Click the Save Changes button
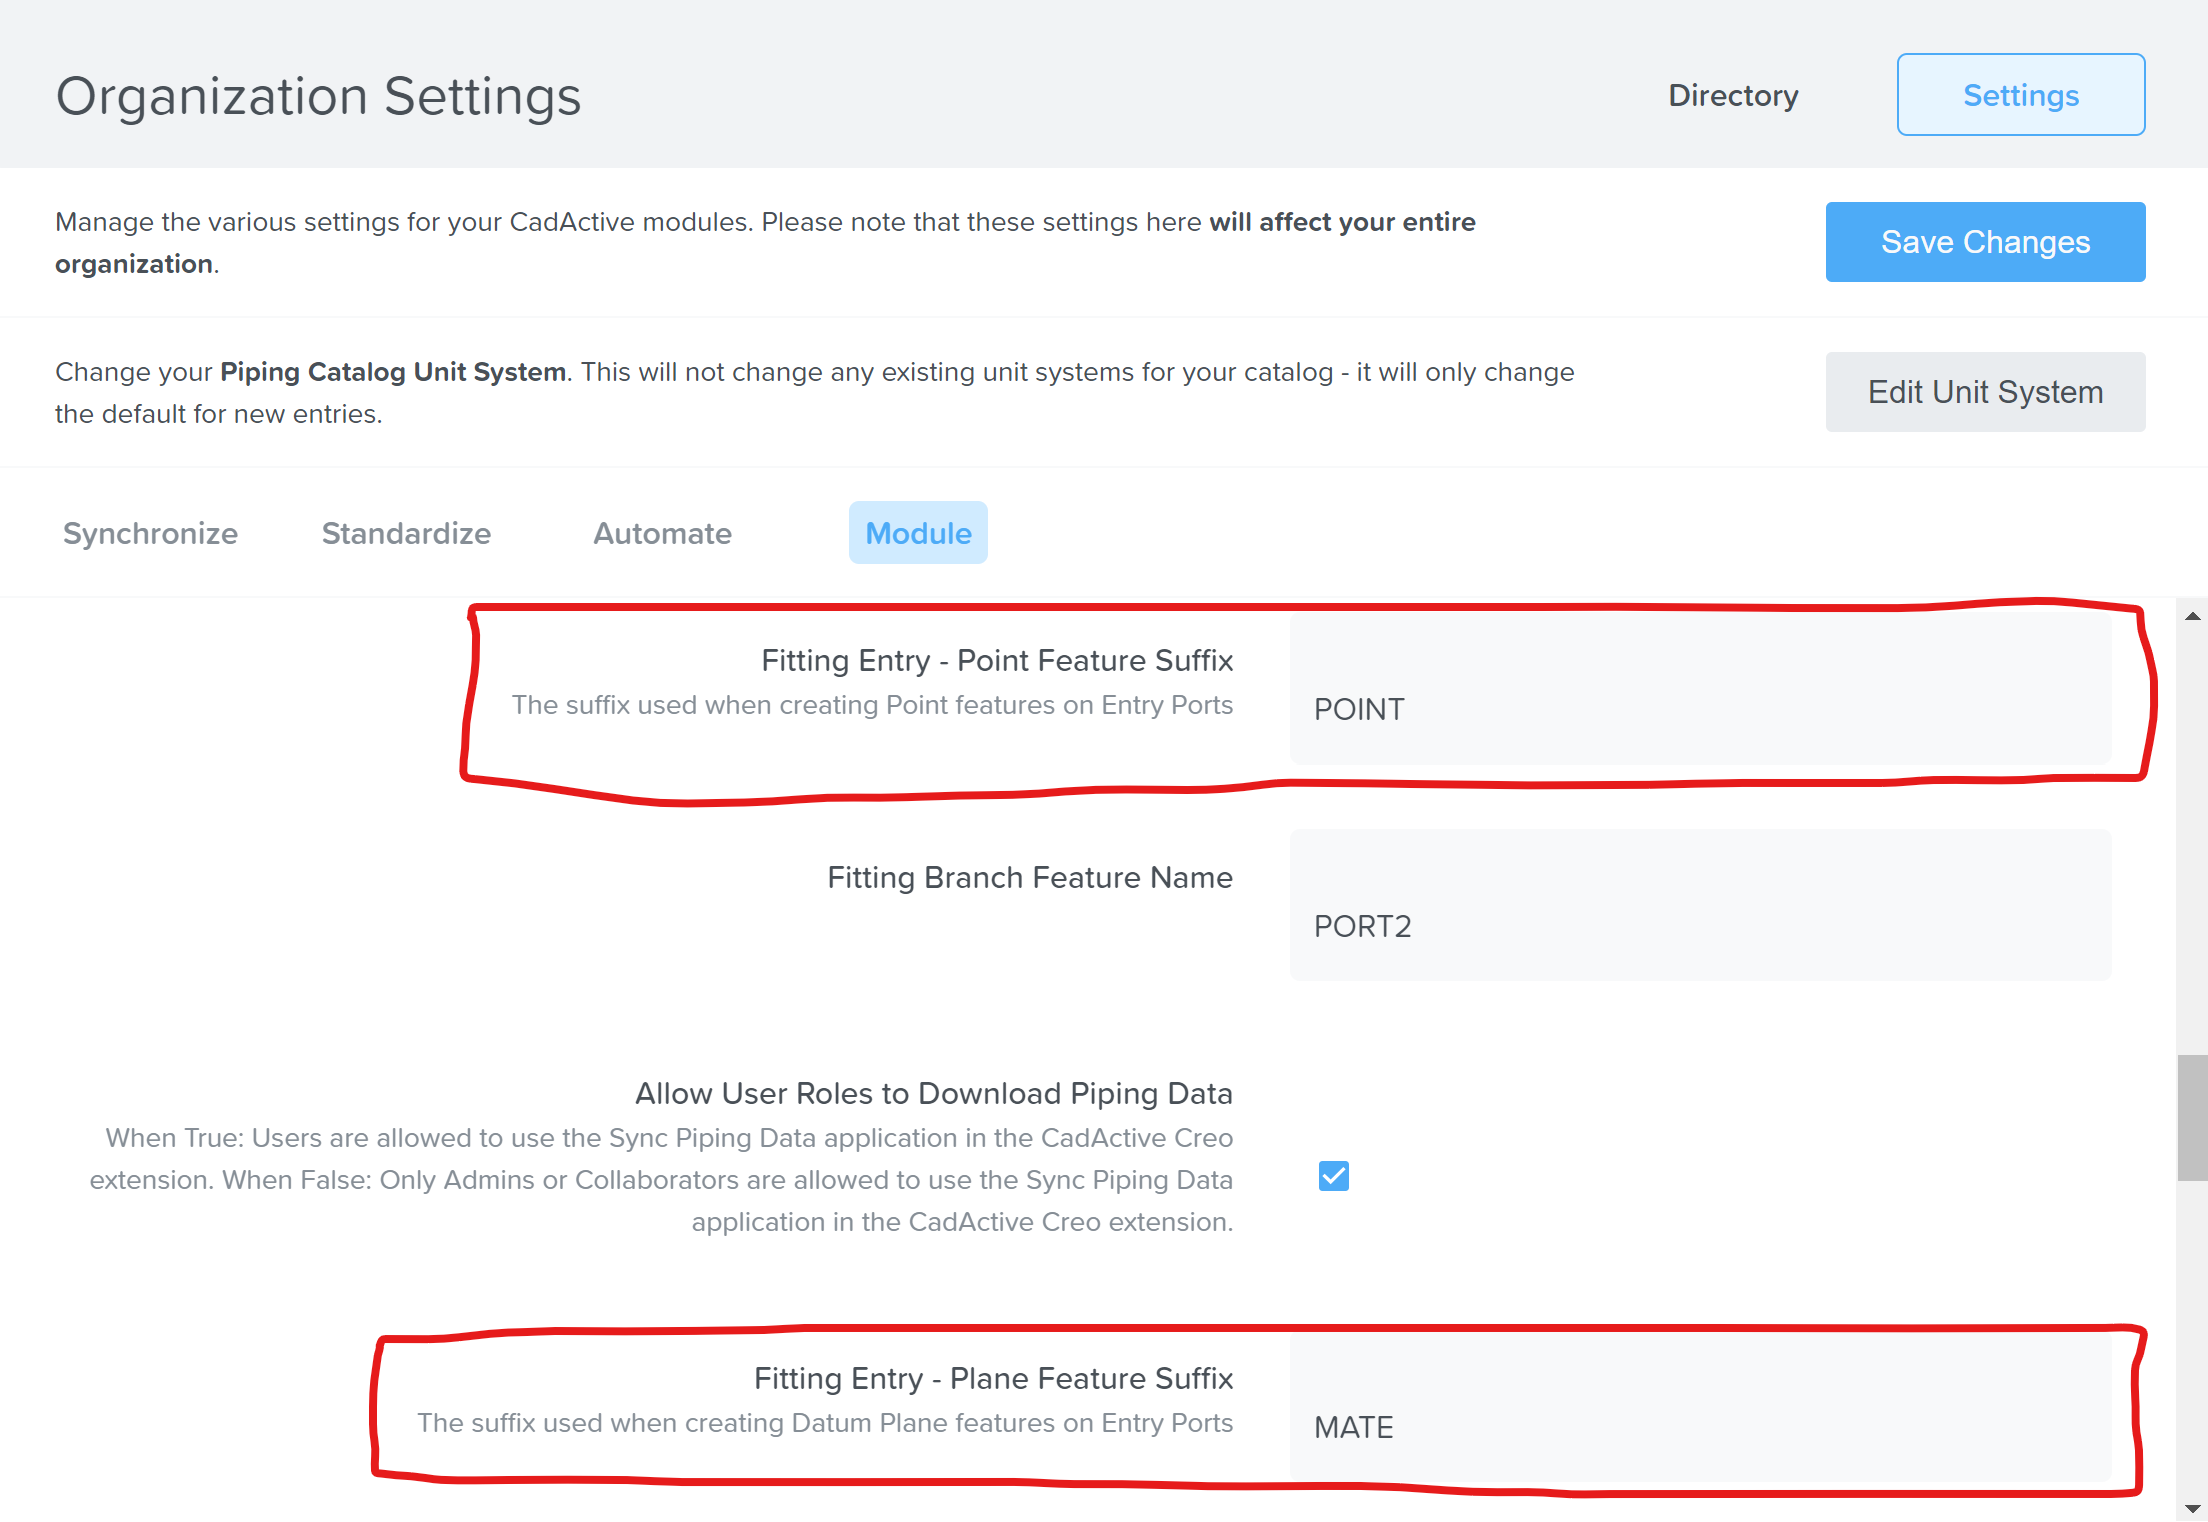This screenshot has height=1522, width=2208. point(1984,242)
